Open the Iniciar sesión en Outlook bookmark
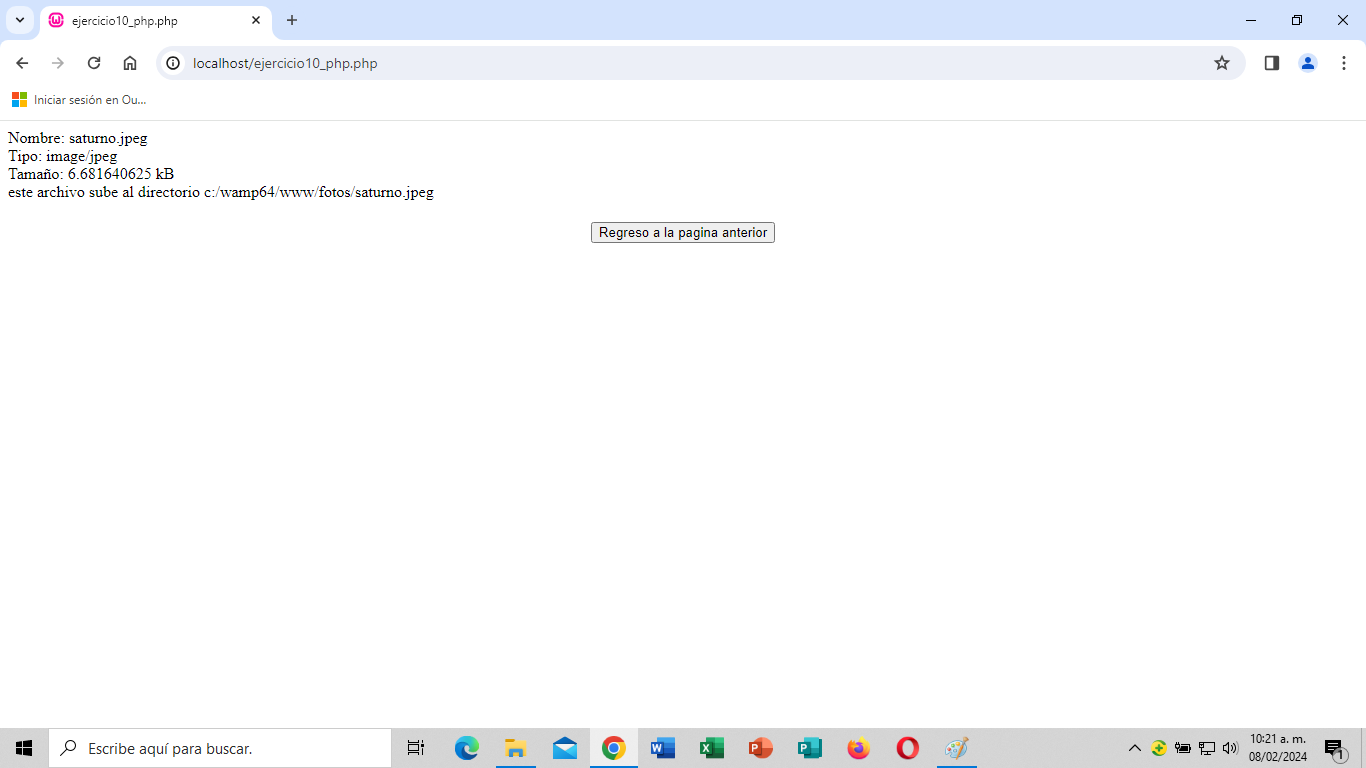The width and height of the screenshot is (1366, 768). [x=79, y=100]
